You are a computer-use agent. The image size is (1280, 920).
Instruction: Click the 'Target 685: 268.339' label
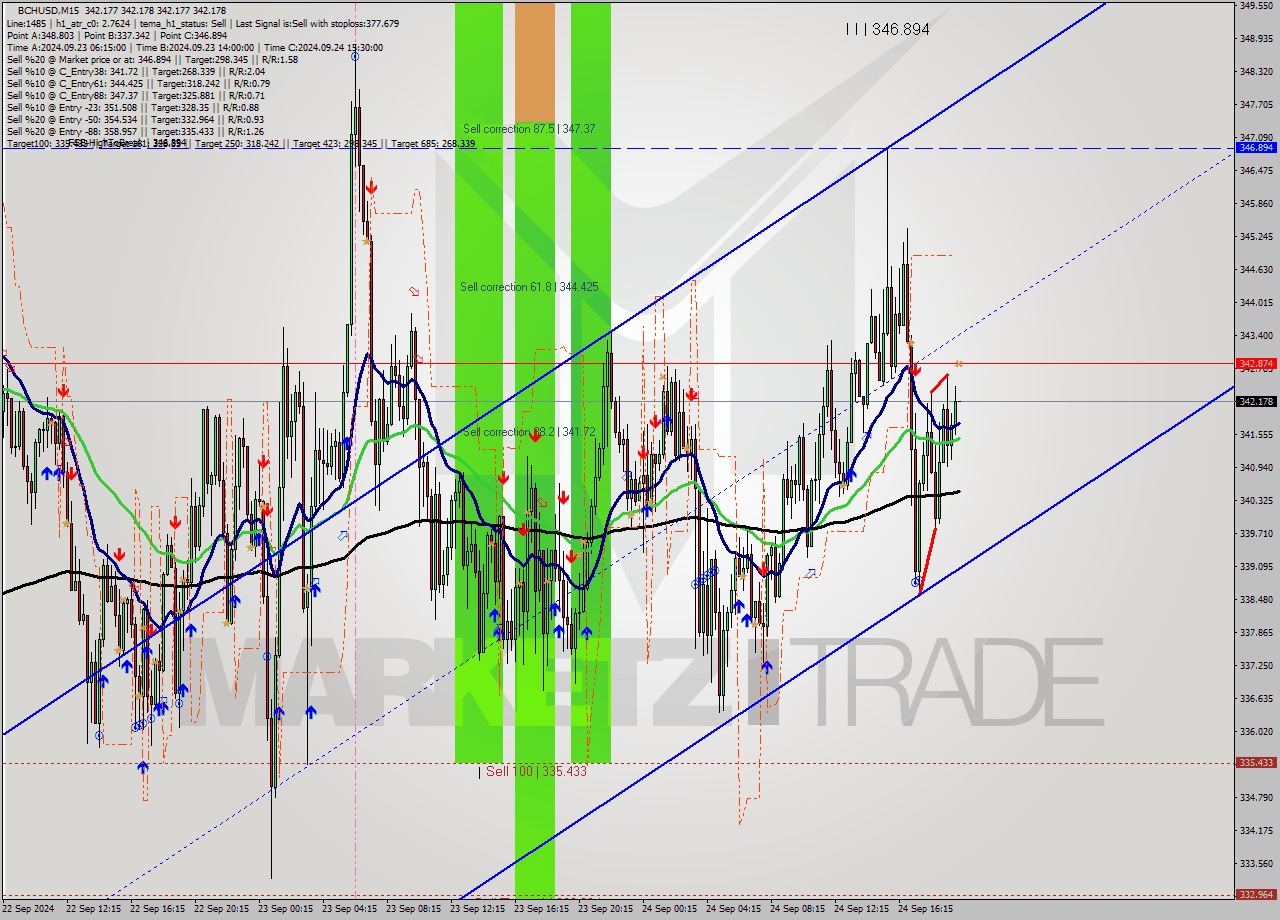tap(433, 144)
